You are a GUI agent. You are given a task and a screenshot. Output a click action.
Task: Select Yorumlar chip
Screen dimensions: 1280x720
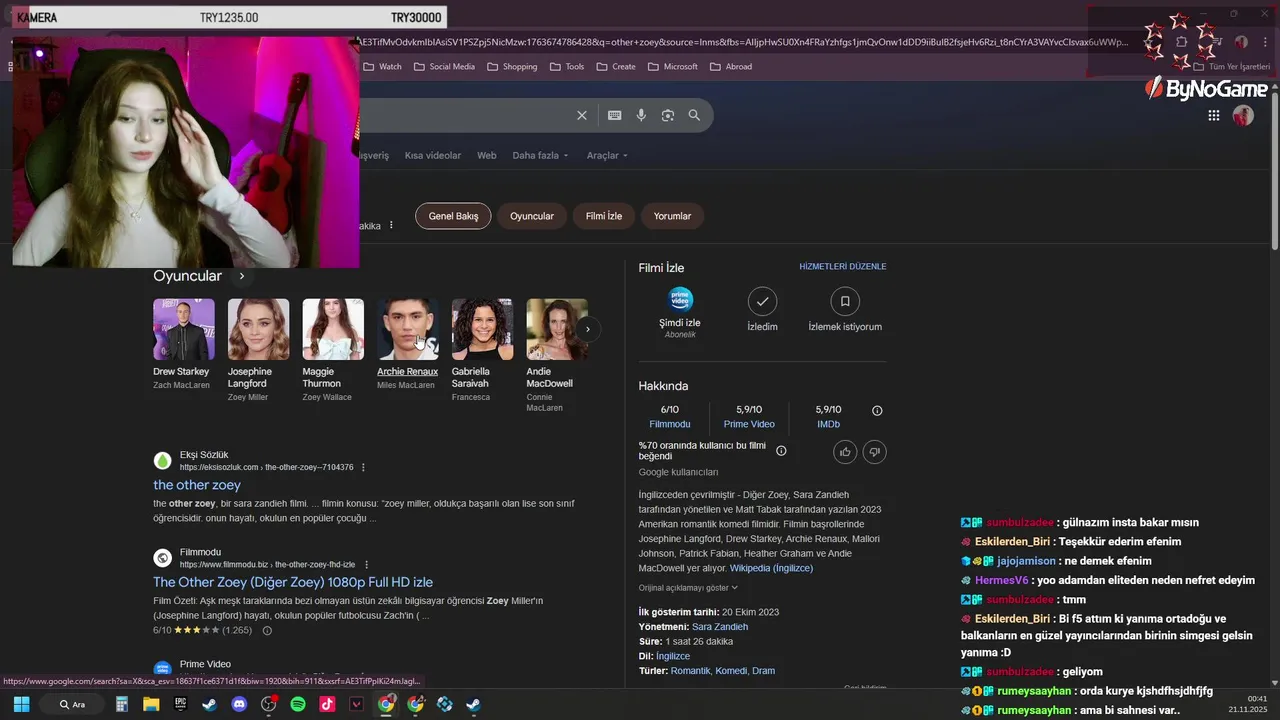(672, 216)
